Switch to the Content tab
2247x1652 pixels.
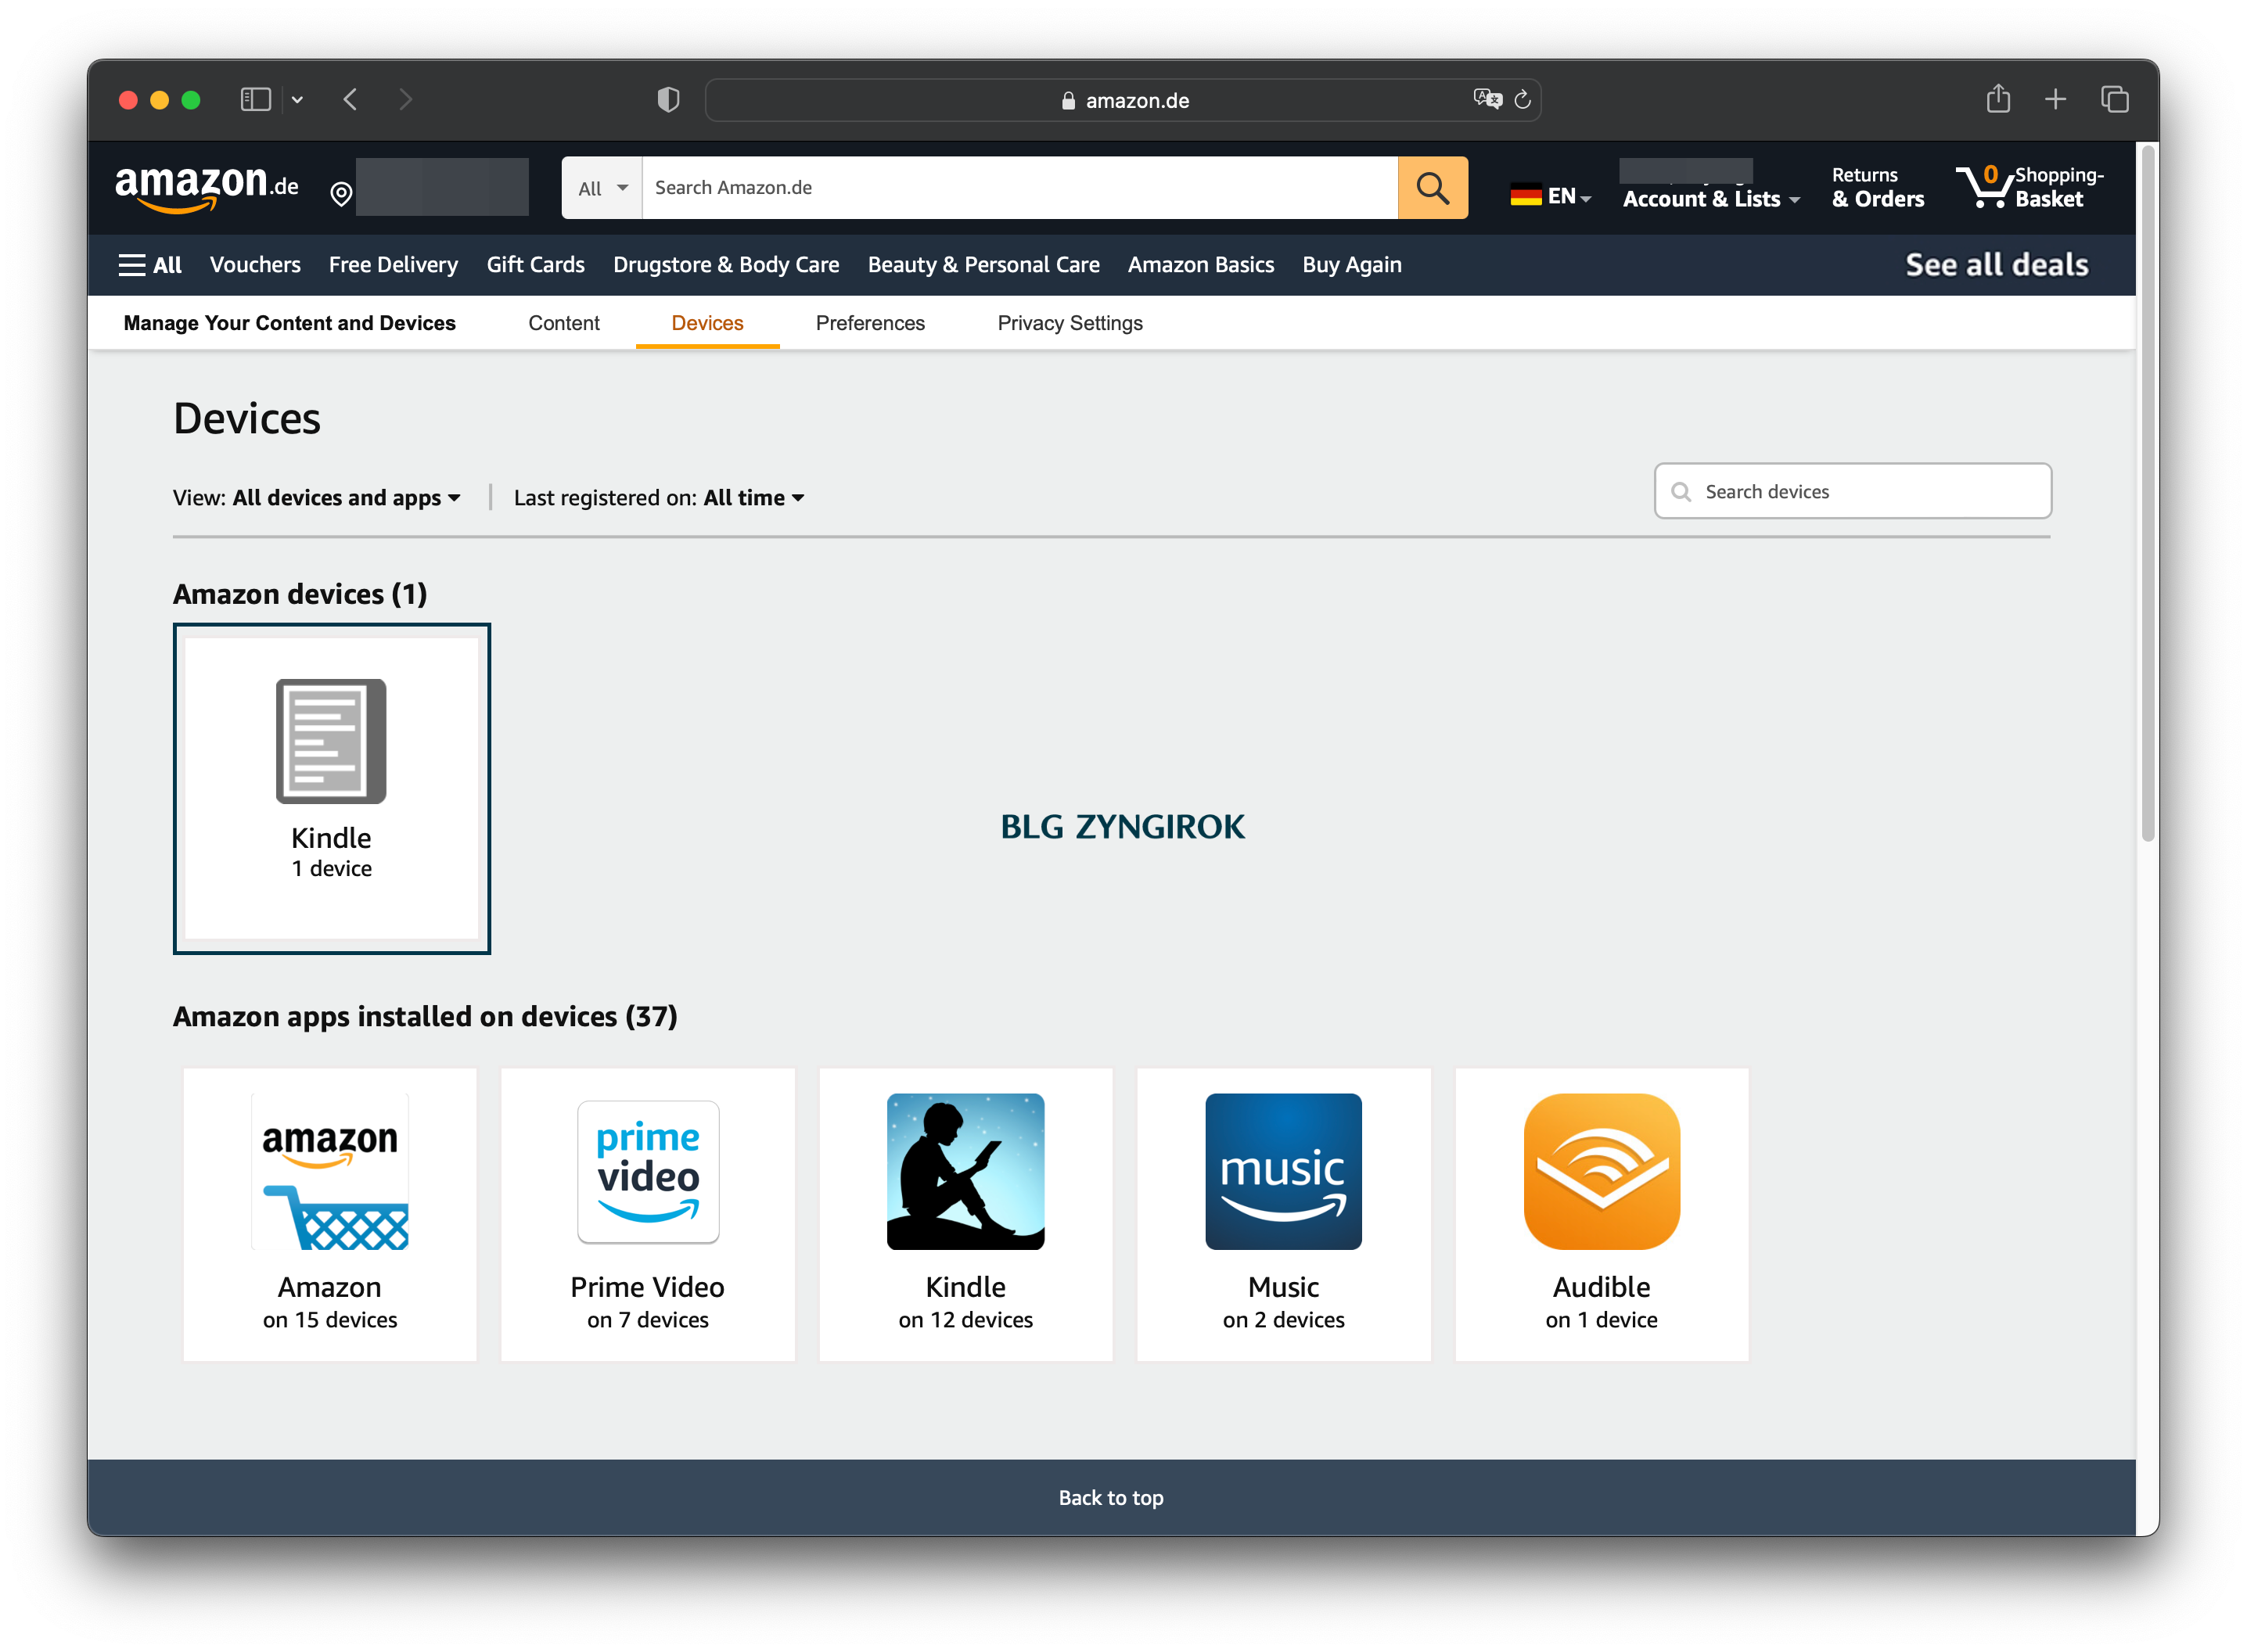pos(563,323)
